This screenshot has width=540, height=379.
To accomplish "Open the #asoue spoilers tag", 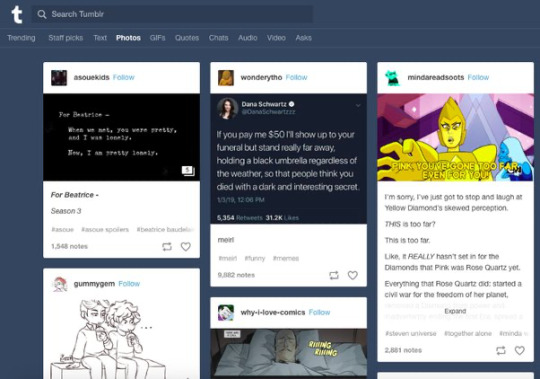I will tap(105, 230).
